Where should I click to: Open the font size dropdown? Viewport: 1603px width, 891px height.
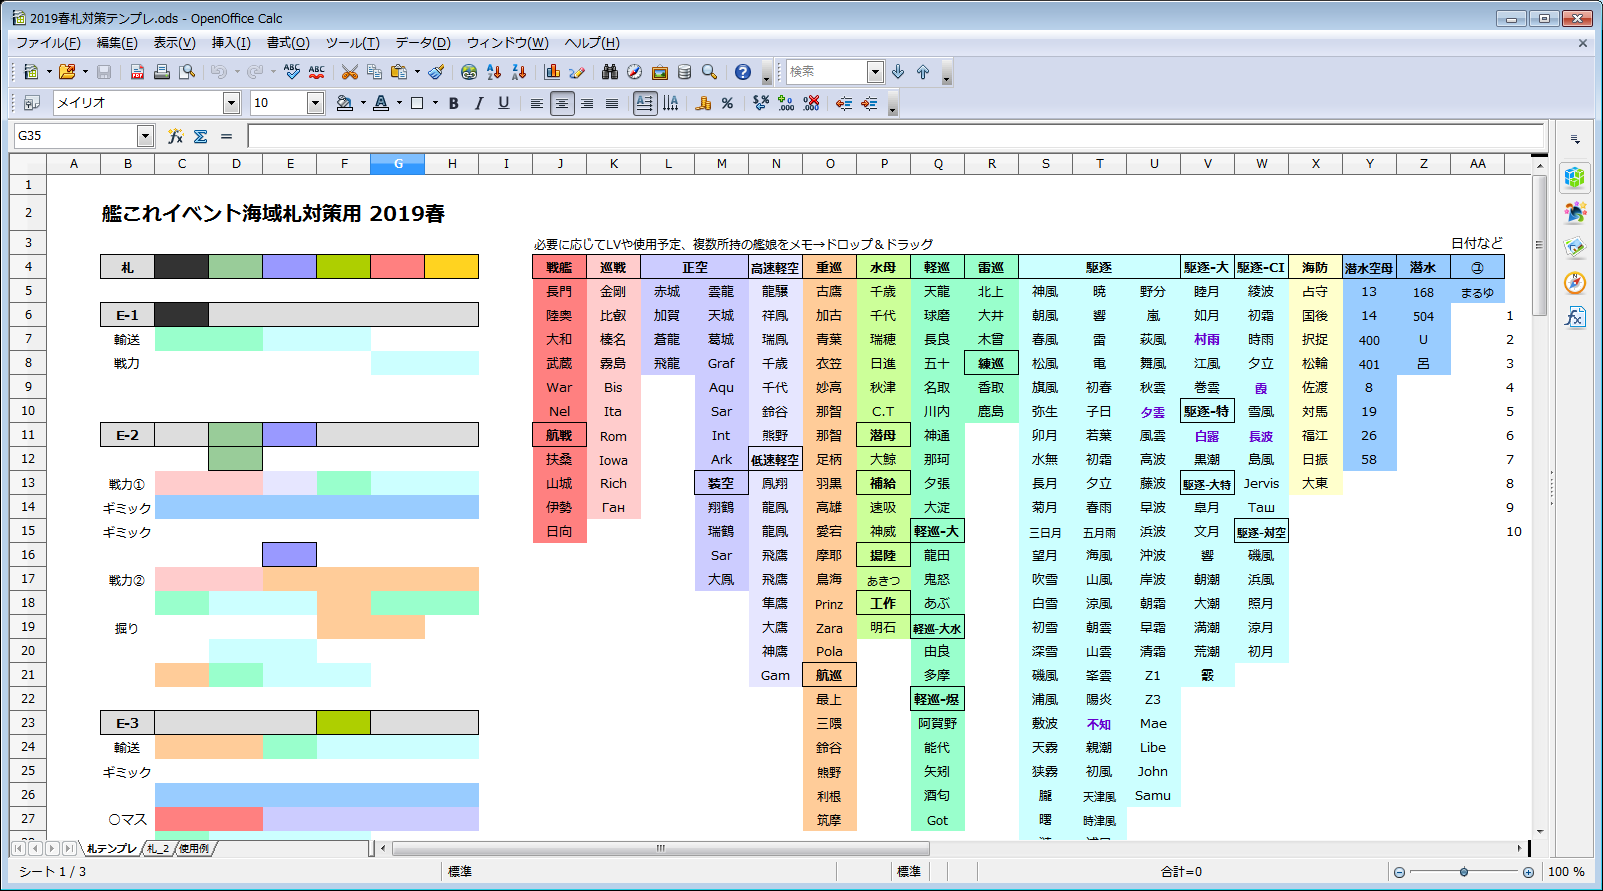(x=316, y=103)
